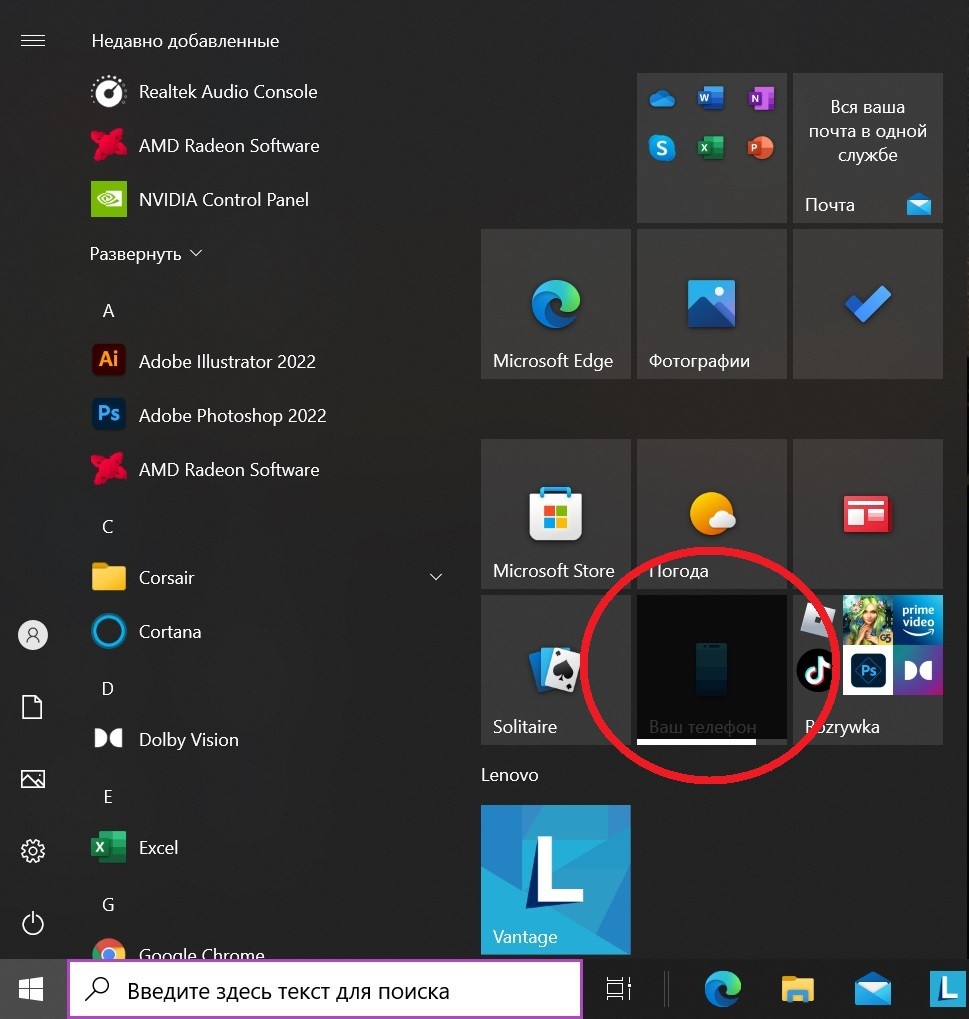Open the Фотографии tile
The height and width of the screenshot is (1019, 969).
point(712,304)
